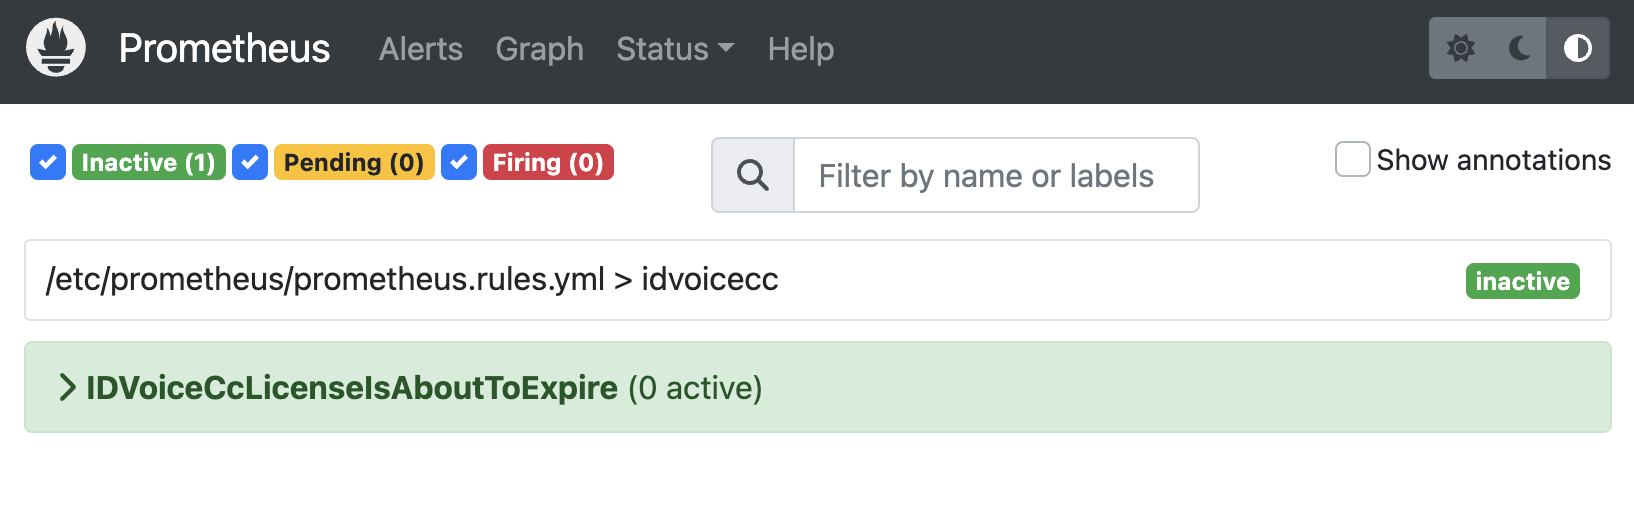
Task: Click the yellow Pending (0) badge
Action: pos(354,162)
